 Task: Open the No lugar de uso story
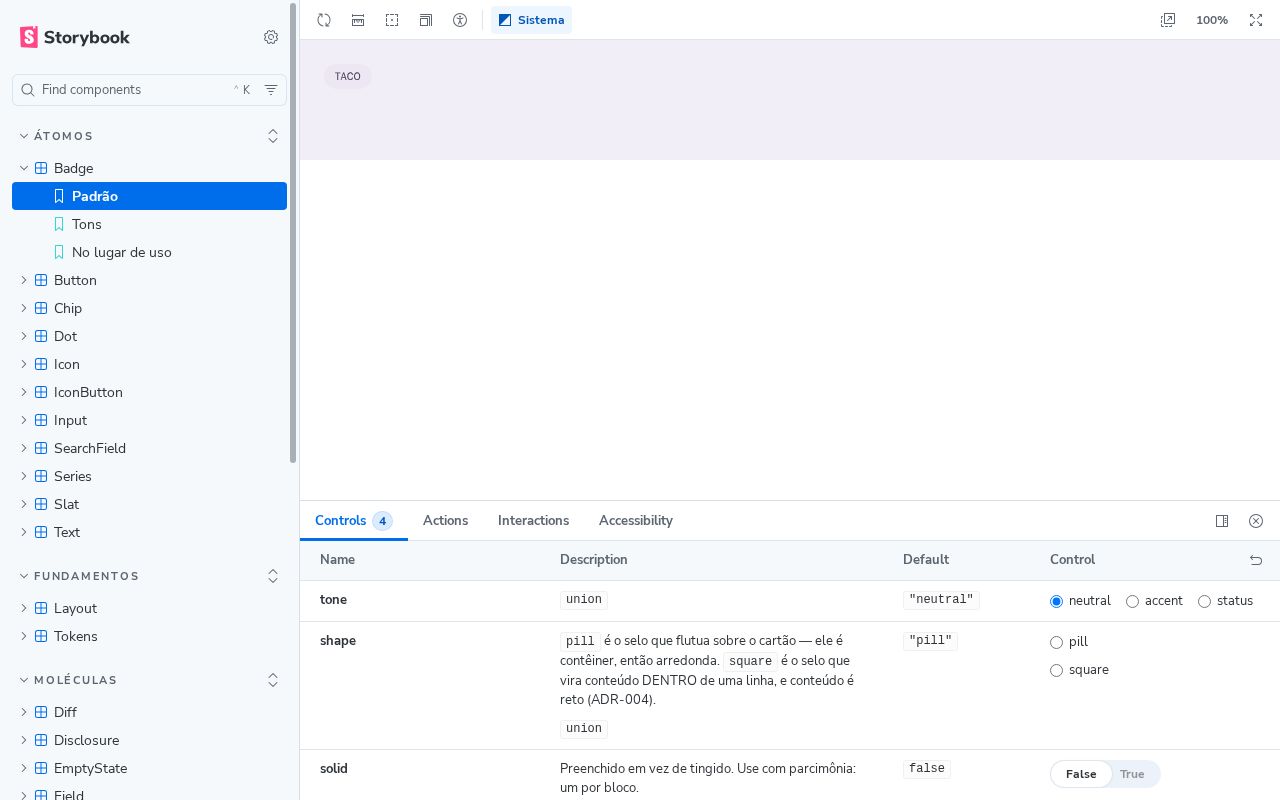coord(149,252)
